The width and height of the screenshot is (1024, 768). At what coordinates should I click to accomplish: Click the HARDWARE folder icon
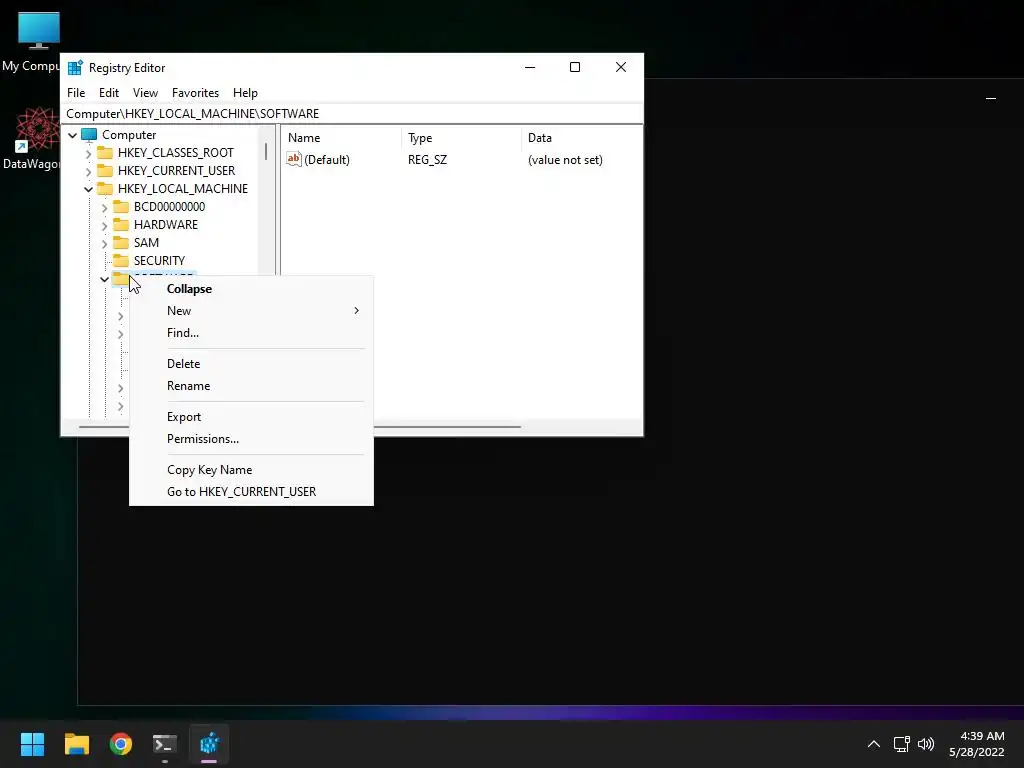[121, 225]
